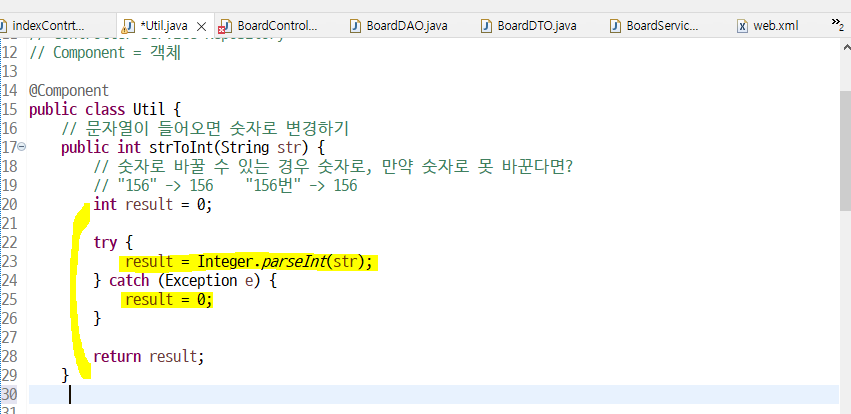Click line number 23 in the gutter
The image size is (851, 414).
click(x=9, y=262)
